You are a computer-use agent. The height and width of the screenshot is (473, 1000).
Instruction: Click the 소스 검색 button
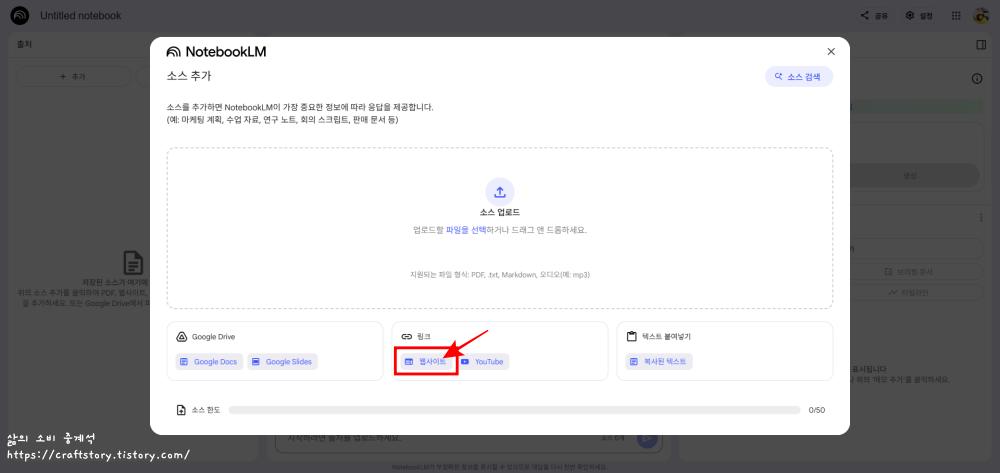(798, 76)
